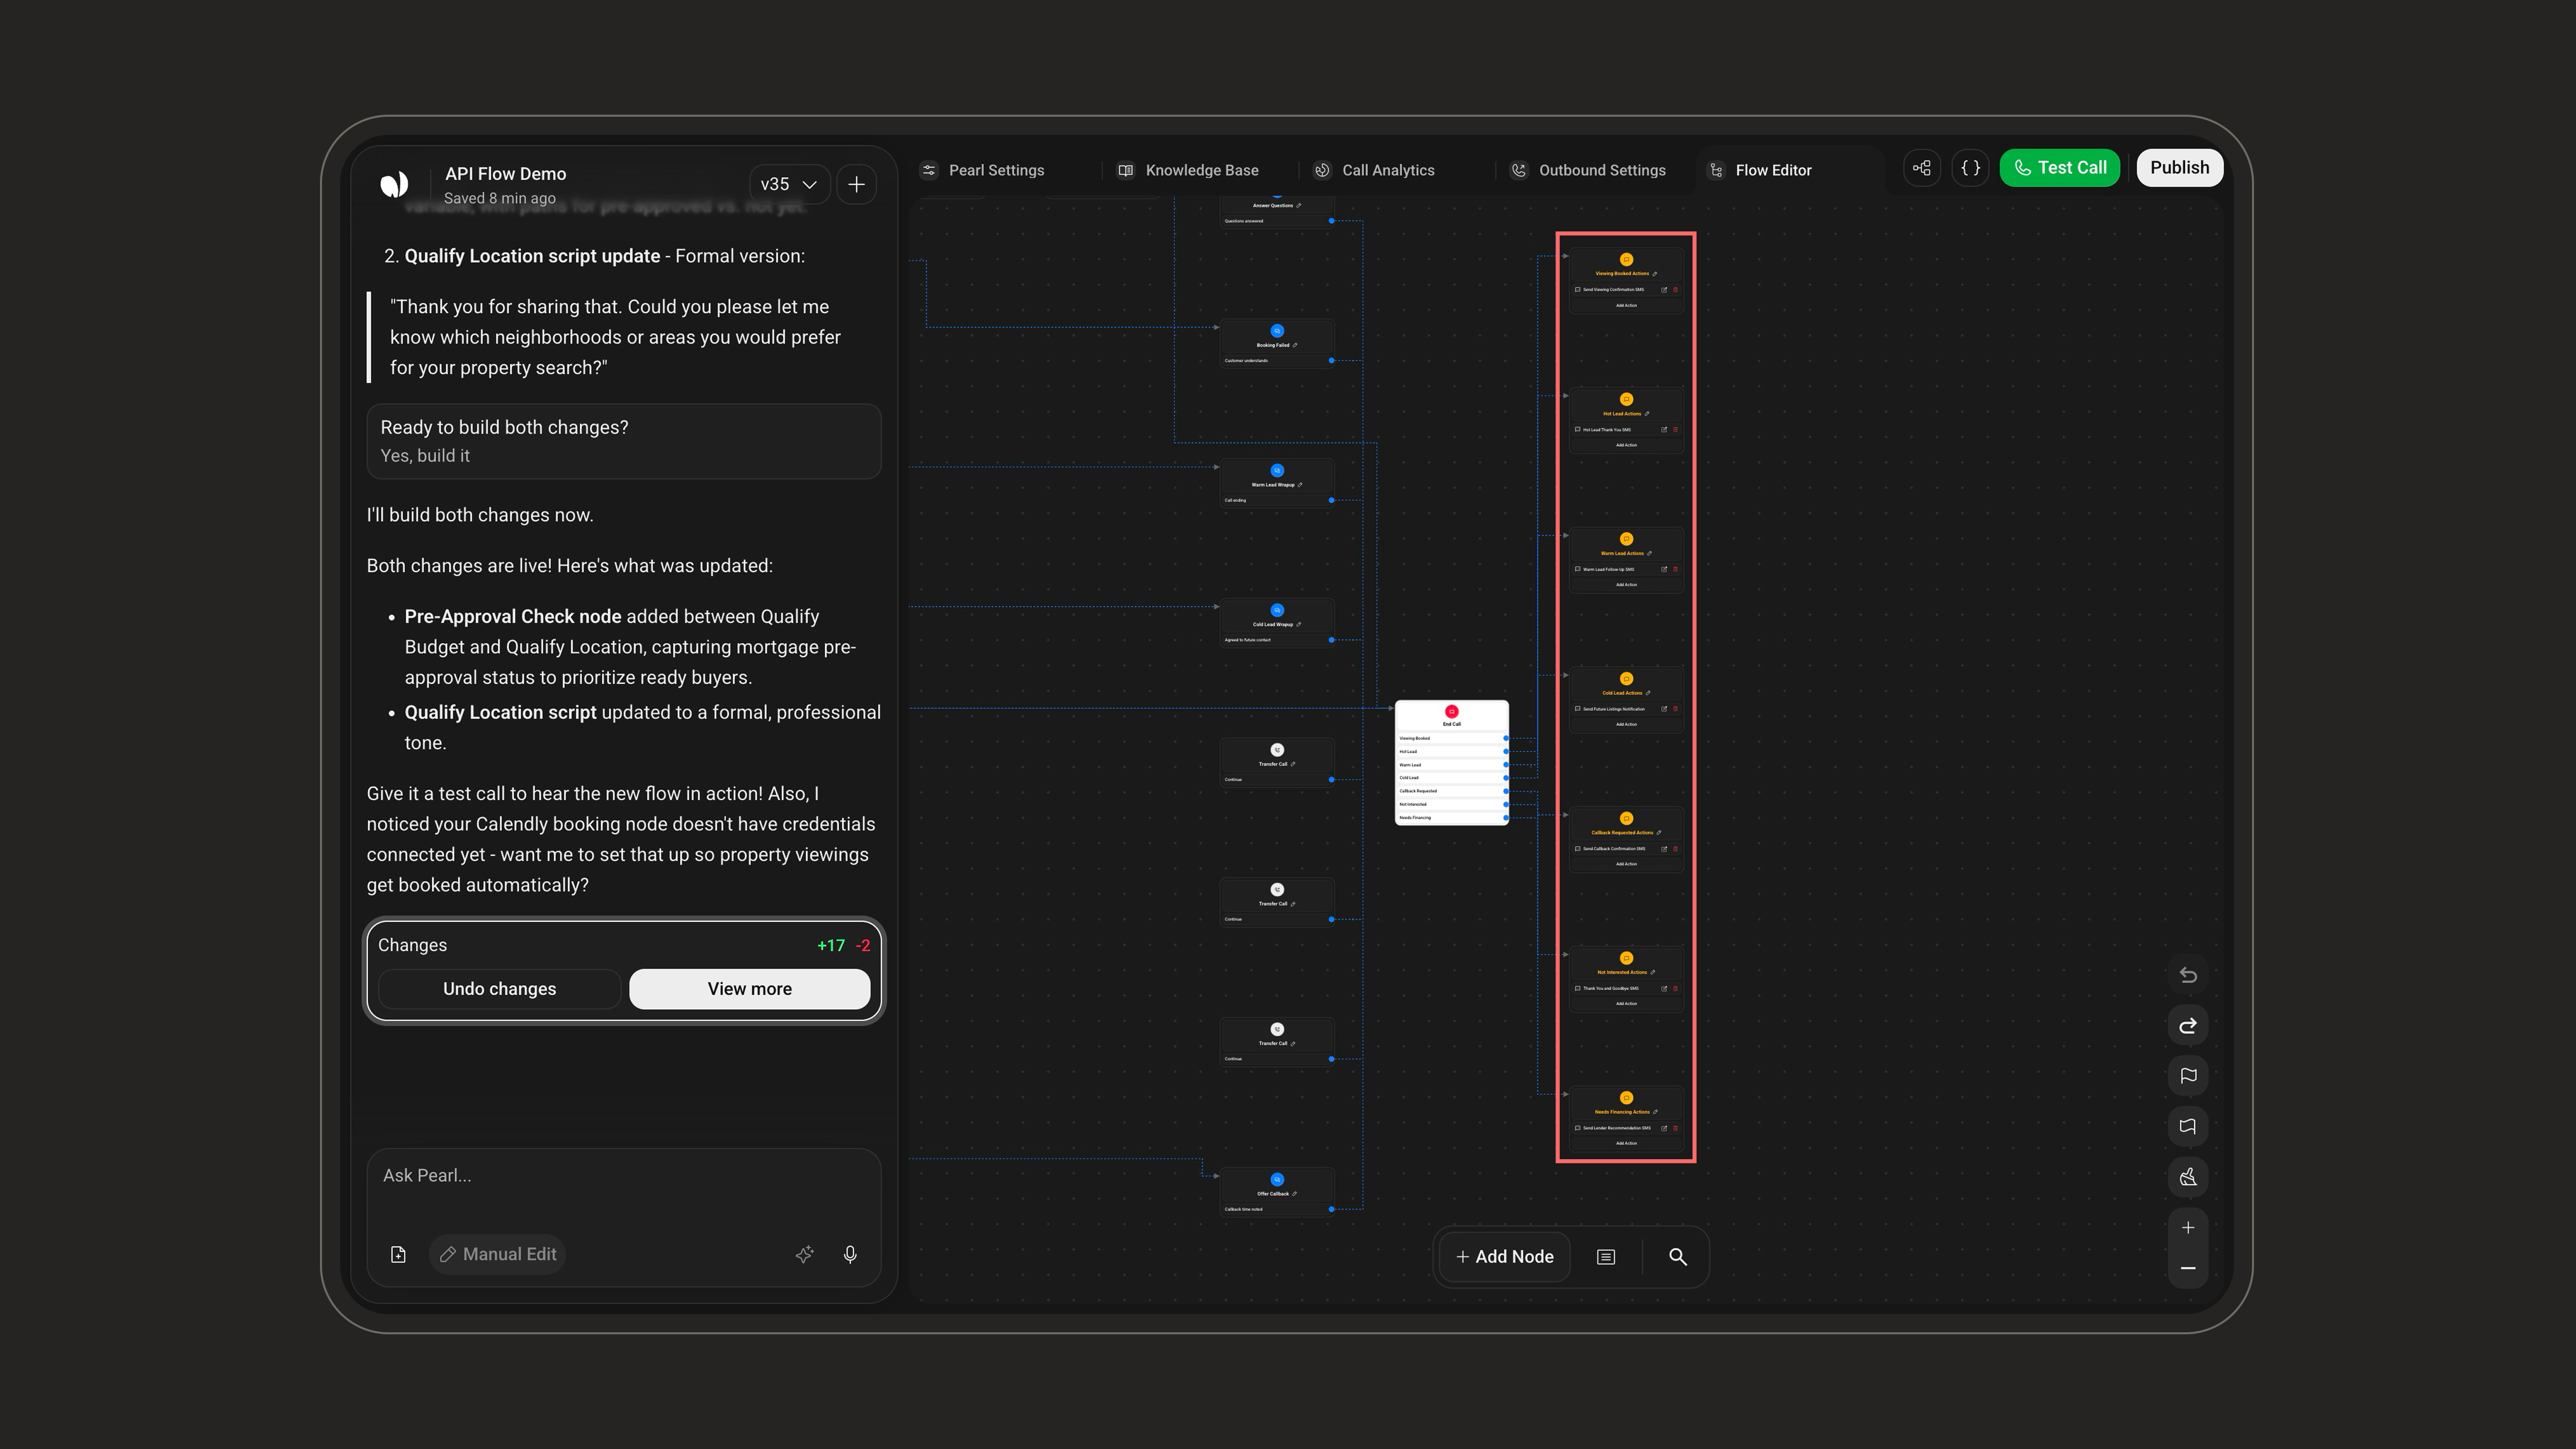This screenshot has width=2576, height=1449.
Task: Toggle Manual Edit mode
Action: tap(497, 1254)
